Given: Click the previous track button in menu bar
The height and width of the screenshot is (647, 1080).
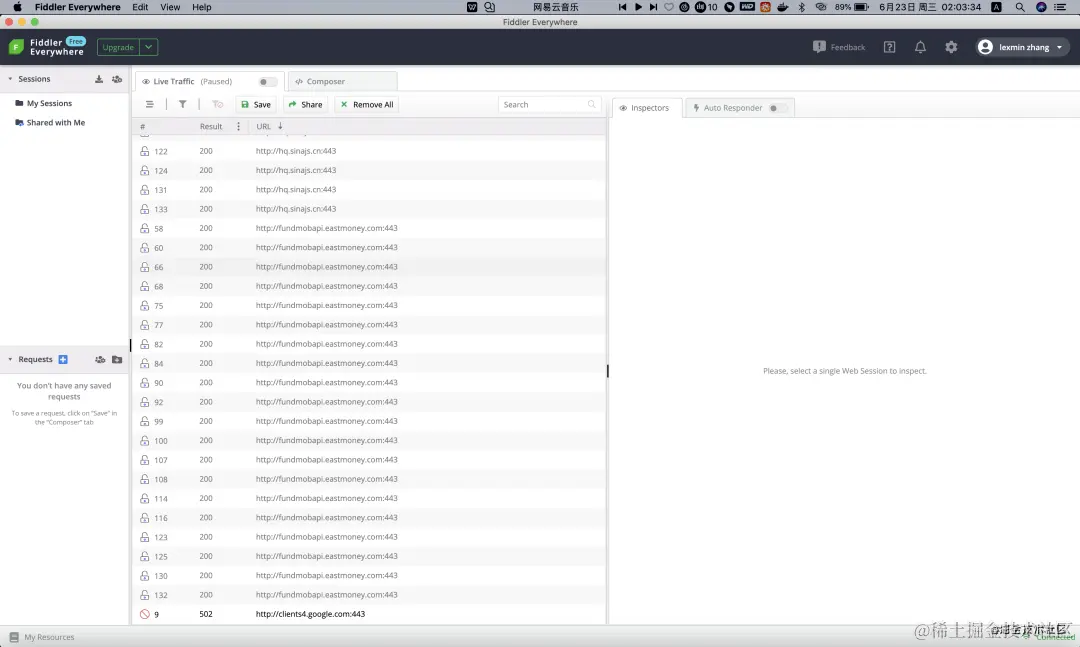Looking at the screenshot, I should coord(622,7).
